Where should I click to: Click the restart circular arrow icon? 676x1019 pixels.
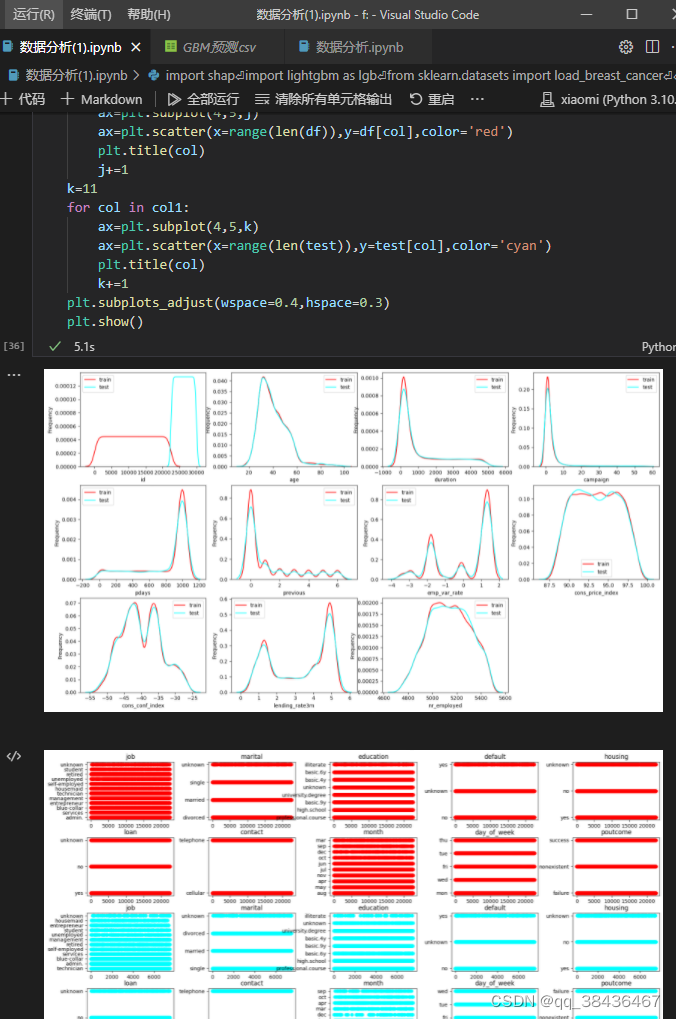[416, 99]
